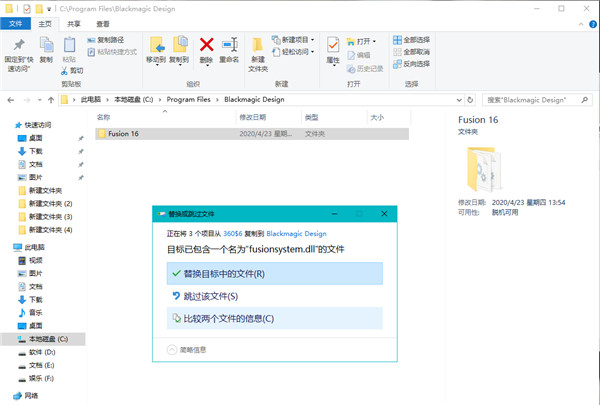This screenshot has height=405, width=600.
Task: Open recent locations dropdown arrow
Action: (x=39, y=100)
